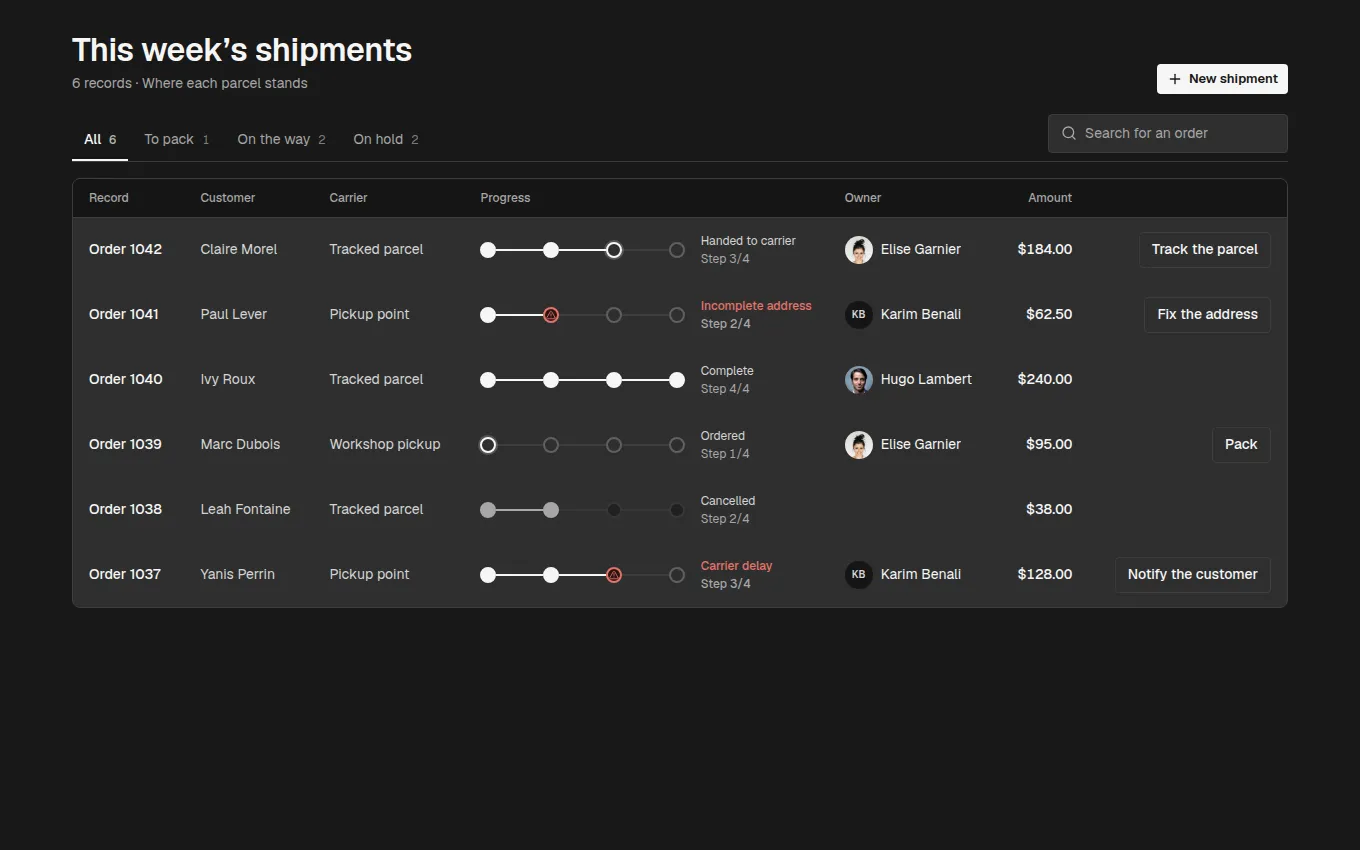The height and width of the screenshot is (850, 1360).
Task: Click the first step ring on Order 1039 progress
Action: pos(488,445)
